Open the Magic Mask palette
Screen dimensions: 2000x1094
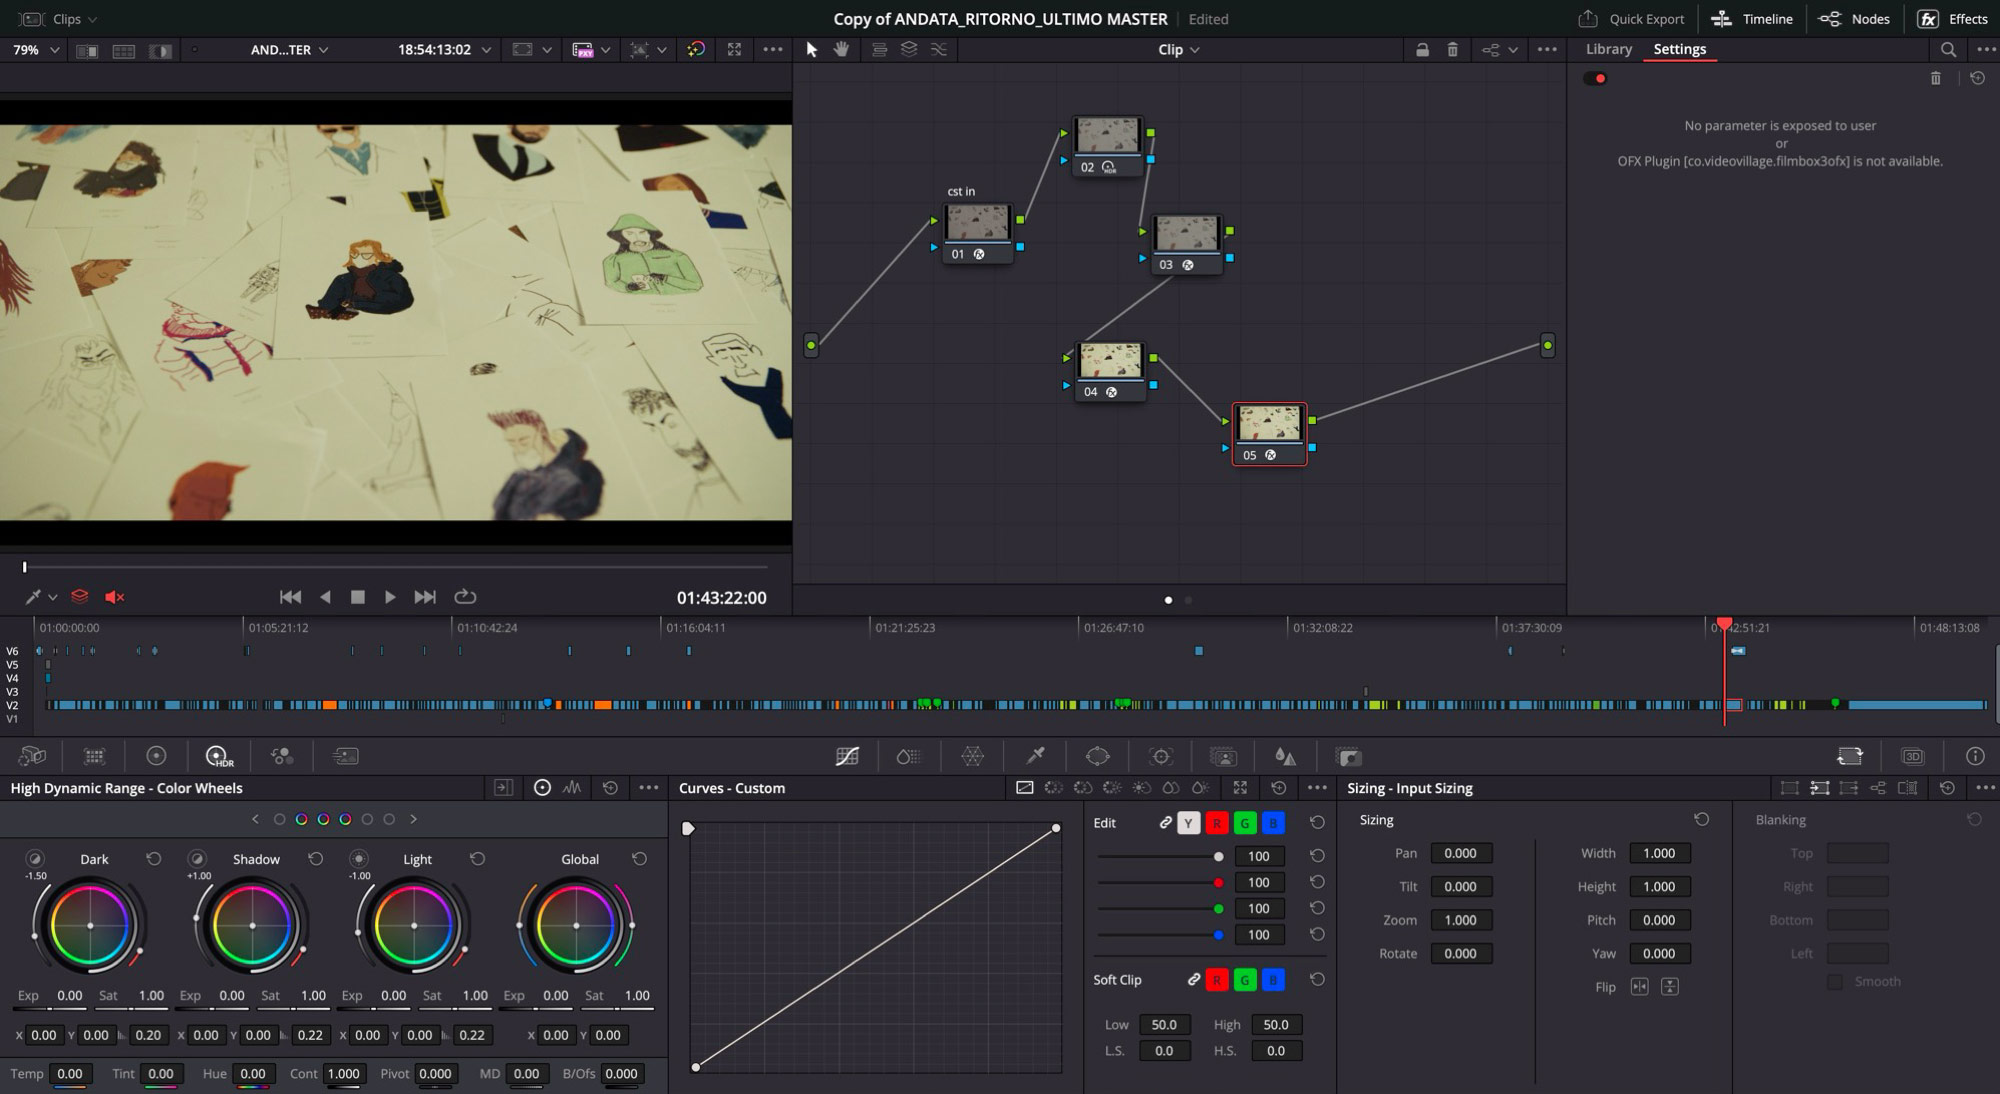(1223, 756)
